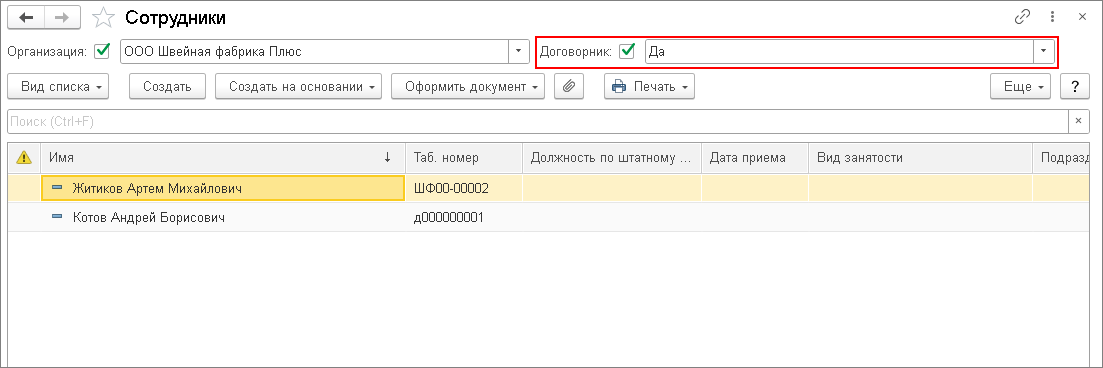Image resolution: width=1103 pixels, height=368 pixels.
Task: Clear the search field with X button
Action: (1079, 122)
